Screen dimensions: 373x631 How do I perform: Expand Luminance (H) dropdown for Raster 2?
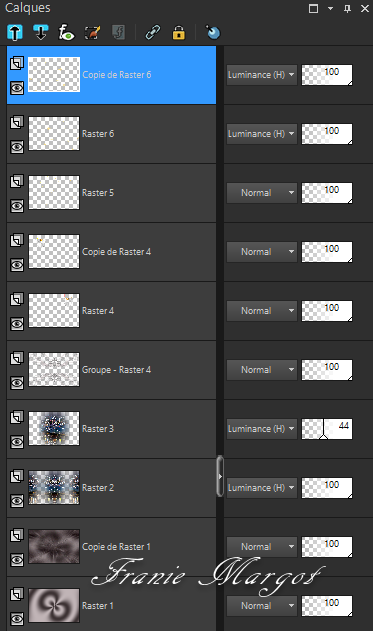pyautogui.click(x=262, y=488)
